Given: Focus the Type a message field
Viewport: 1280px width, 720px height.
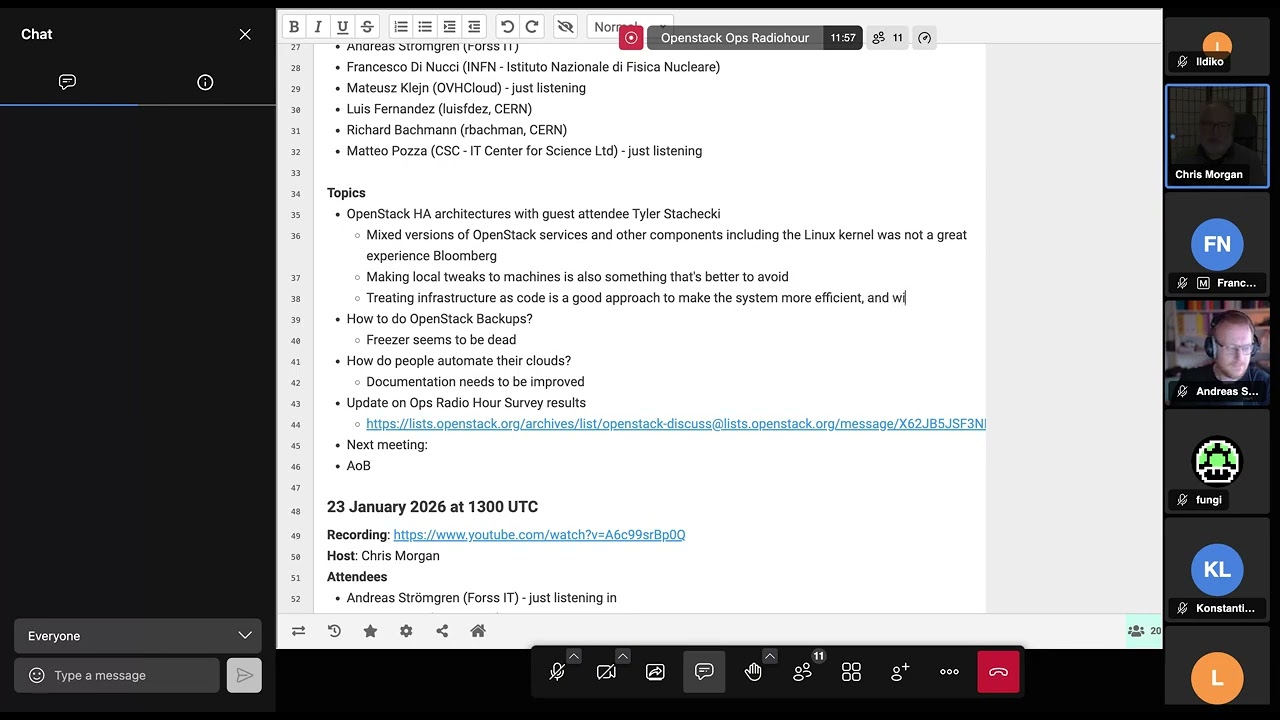Looking at the screenshot, I should (x=117, y=675).
